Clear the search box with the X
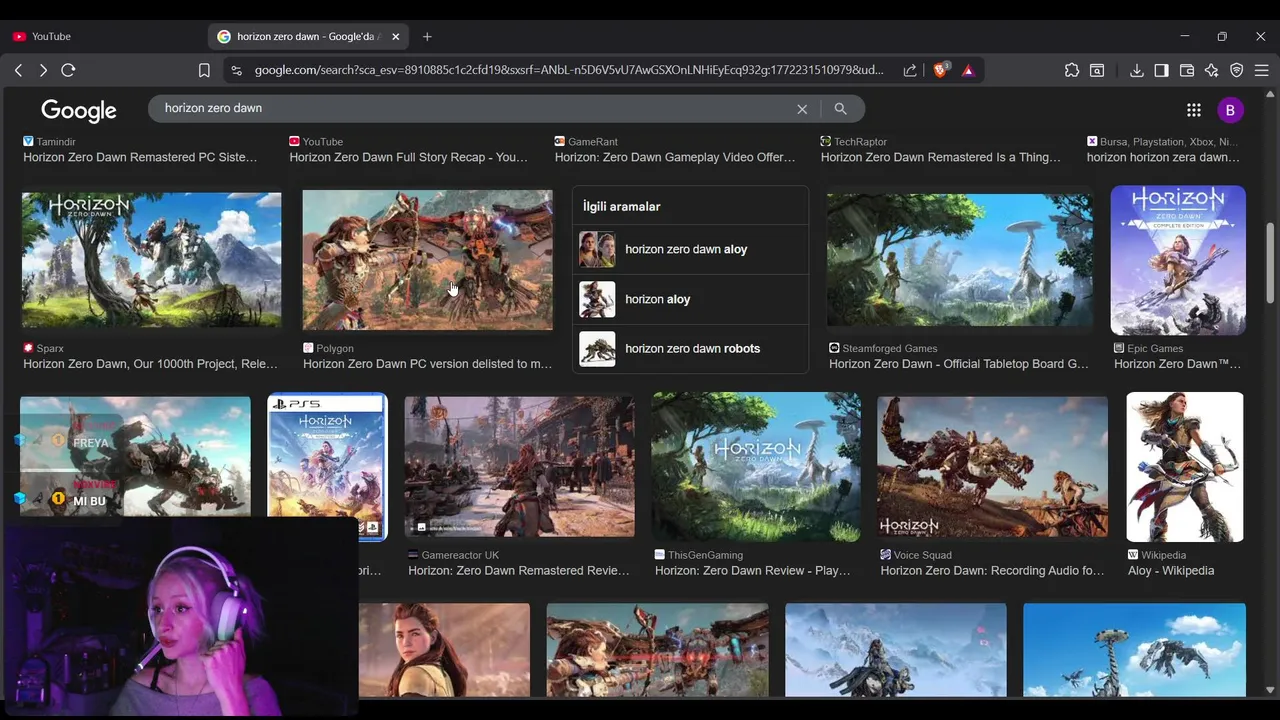 click(x=802, y=109)
